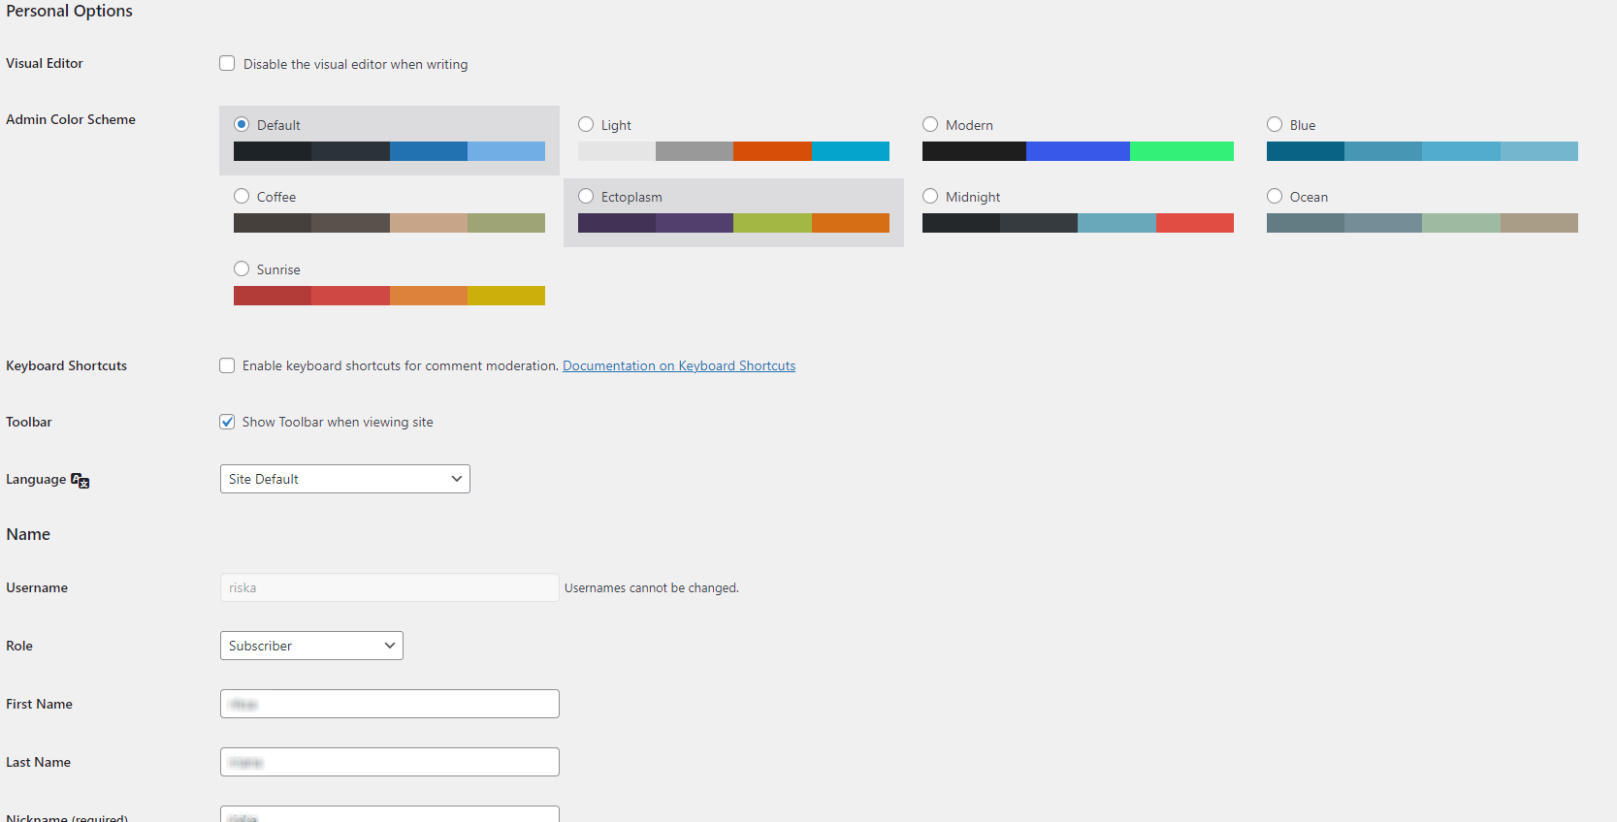1617x822 pixels.
Task: Select the Ocean color scheme radio
Action: point(1274,196)
